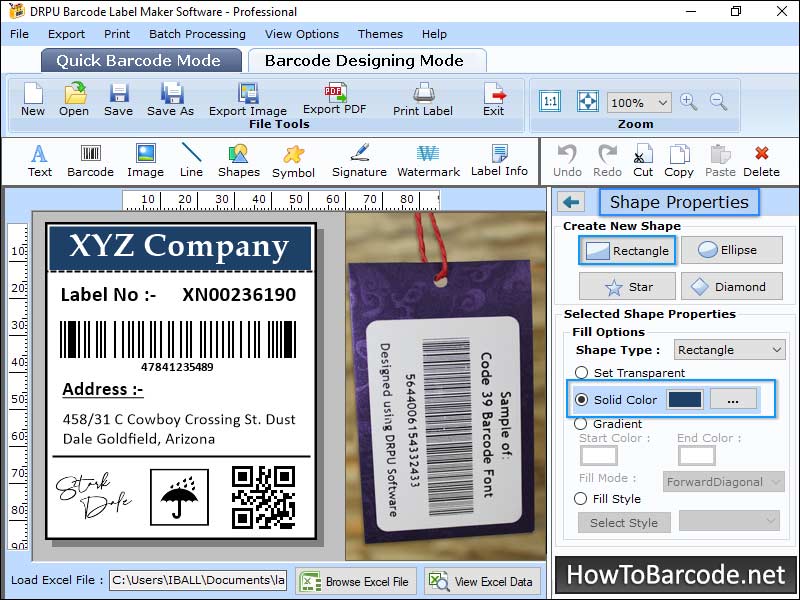Select the Watermark tool

(x=428, y=160)
